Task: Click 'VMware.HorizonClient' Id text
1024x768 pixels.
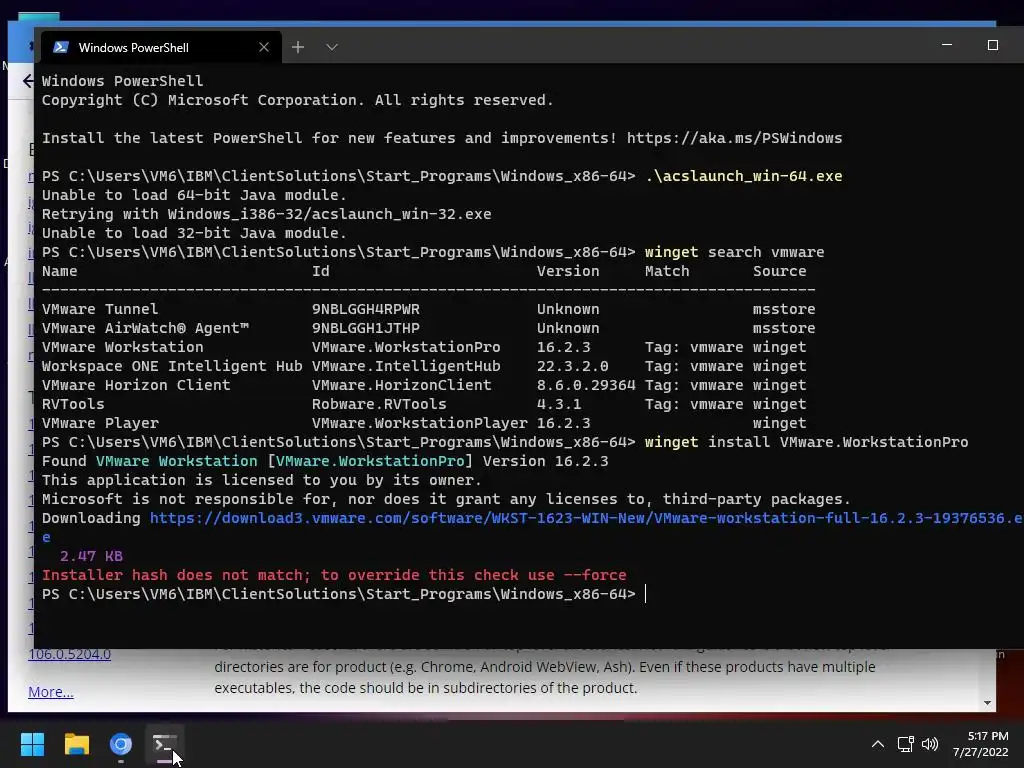Action: pyautogui.click(x=401, y=385)
